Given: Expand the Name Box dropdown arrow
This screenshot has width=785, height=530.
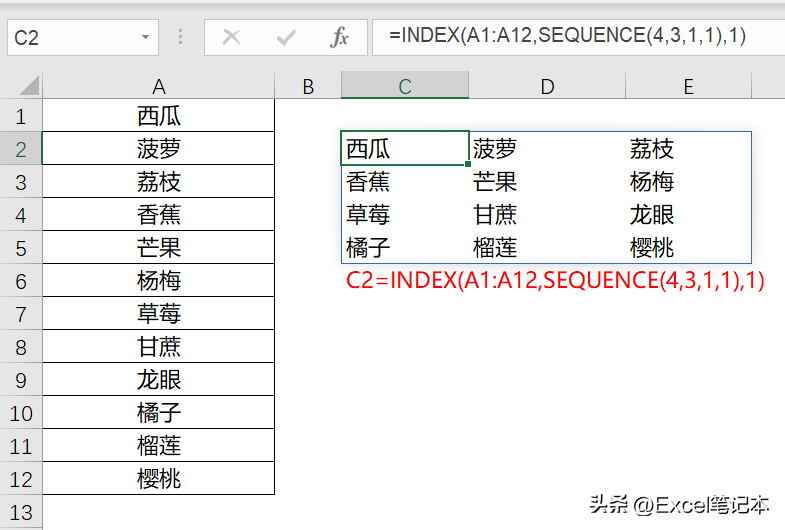Looking at the screenshot, I should (145, 37).
